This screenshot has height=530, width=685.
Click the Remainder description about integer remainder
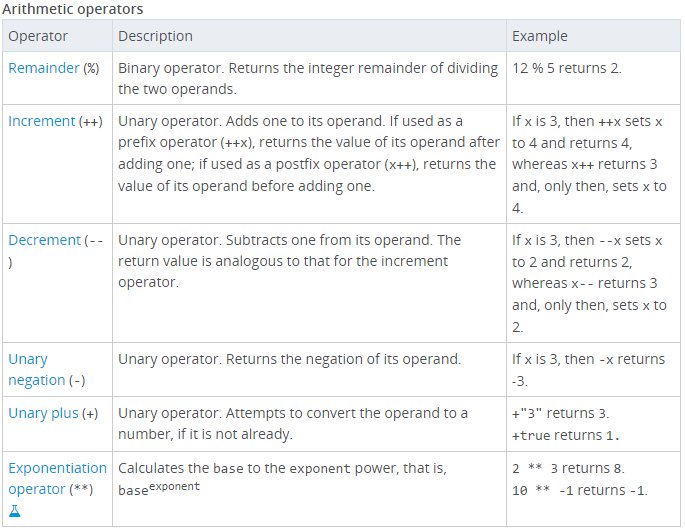click(308, 78)
